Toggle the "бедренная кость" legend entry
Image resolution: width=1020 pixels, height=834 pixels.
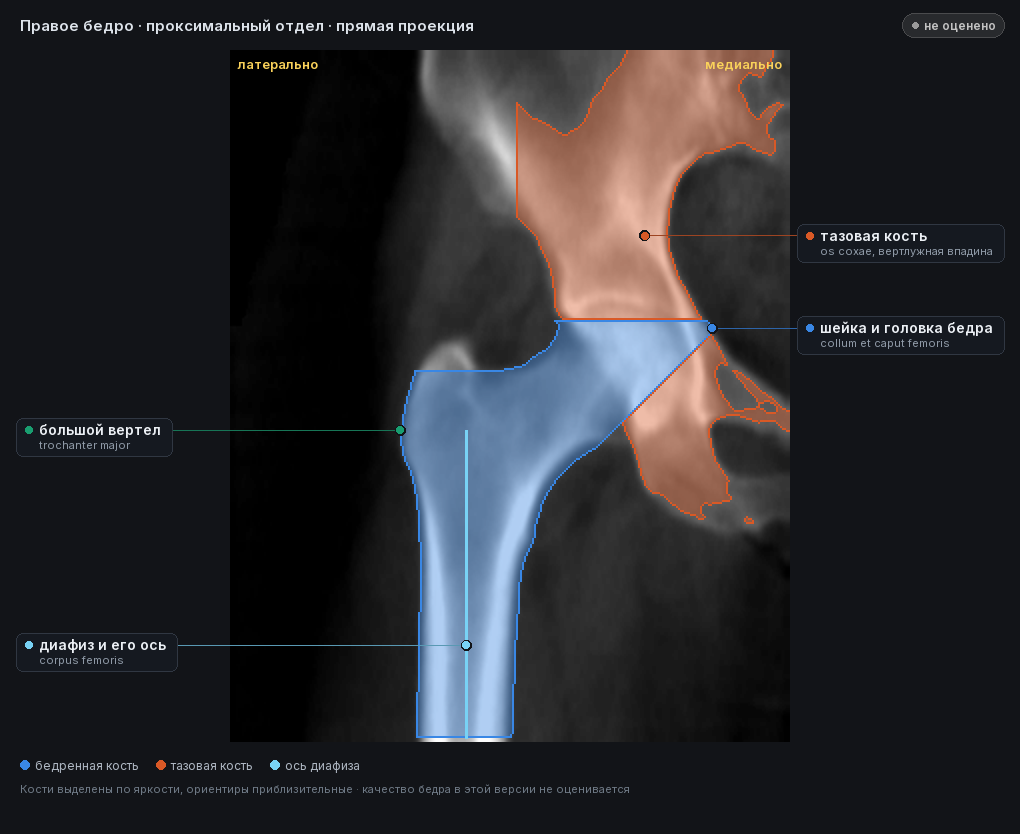pos(79,766)
